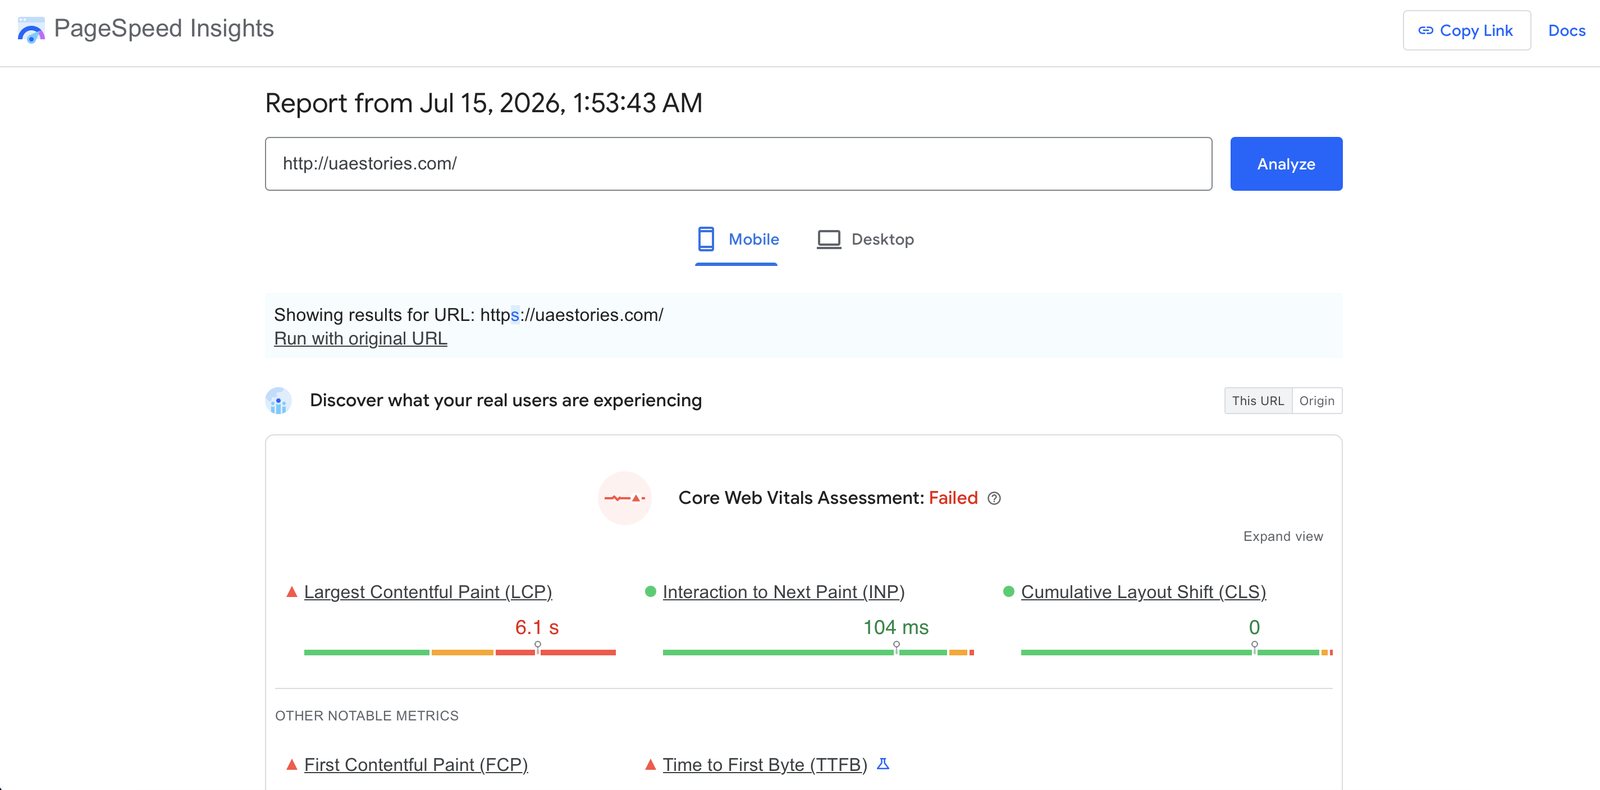Click the 6.1 s LCP value
Image resolution: width=1600 pixels, height=790 pixels.
click(x=537, y=628)
